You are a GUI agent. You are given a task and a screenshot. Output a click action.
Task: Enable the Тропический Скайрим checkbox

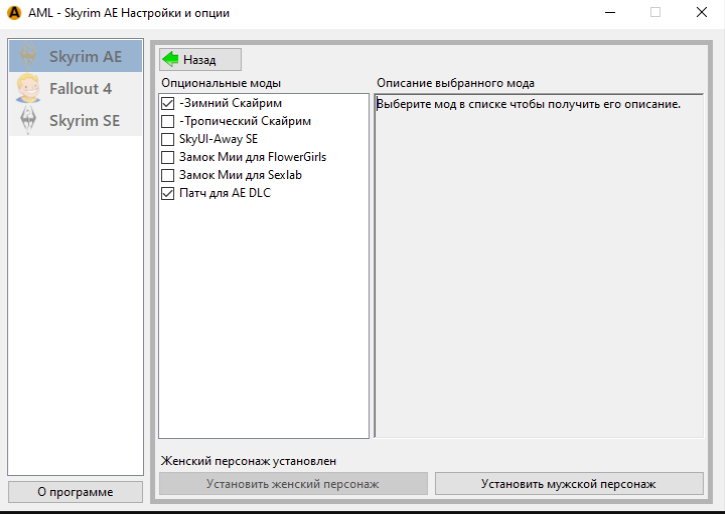point(168,121)
